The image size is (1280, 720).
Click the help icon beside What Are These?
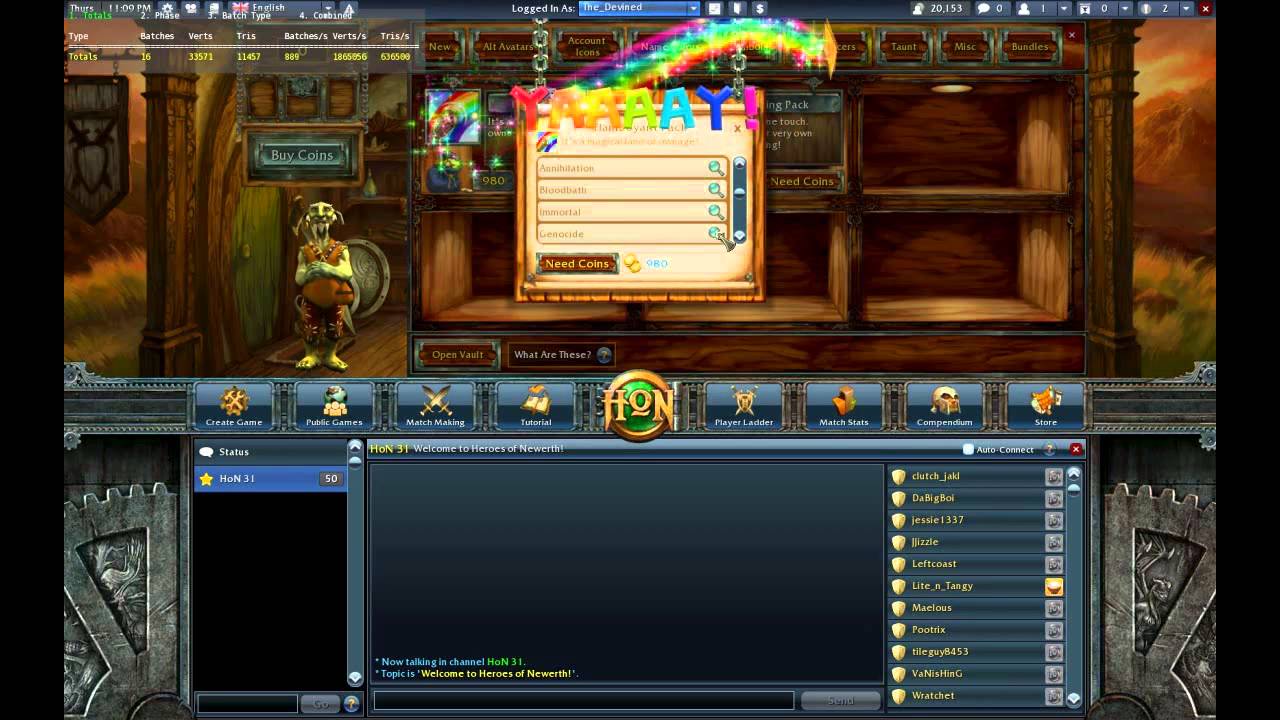(603, 355)
